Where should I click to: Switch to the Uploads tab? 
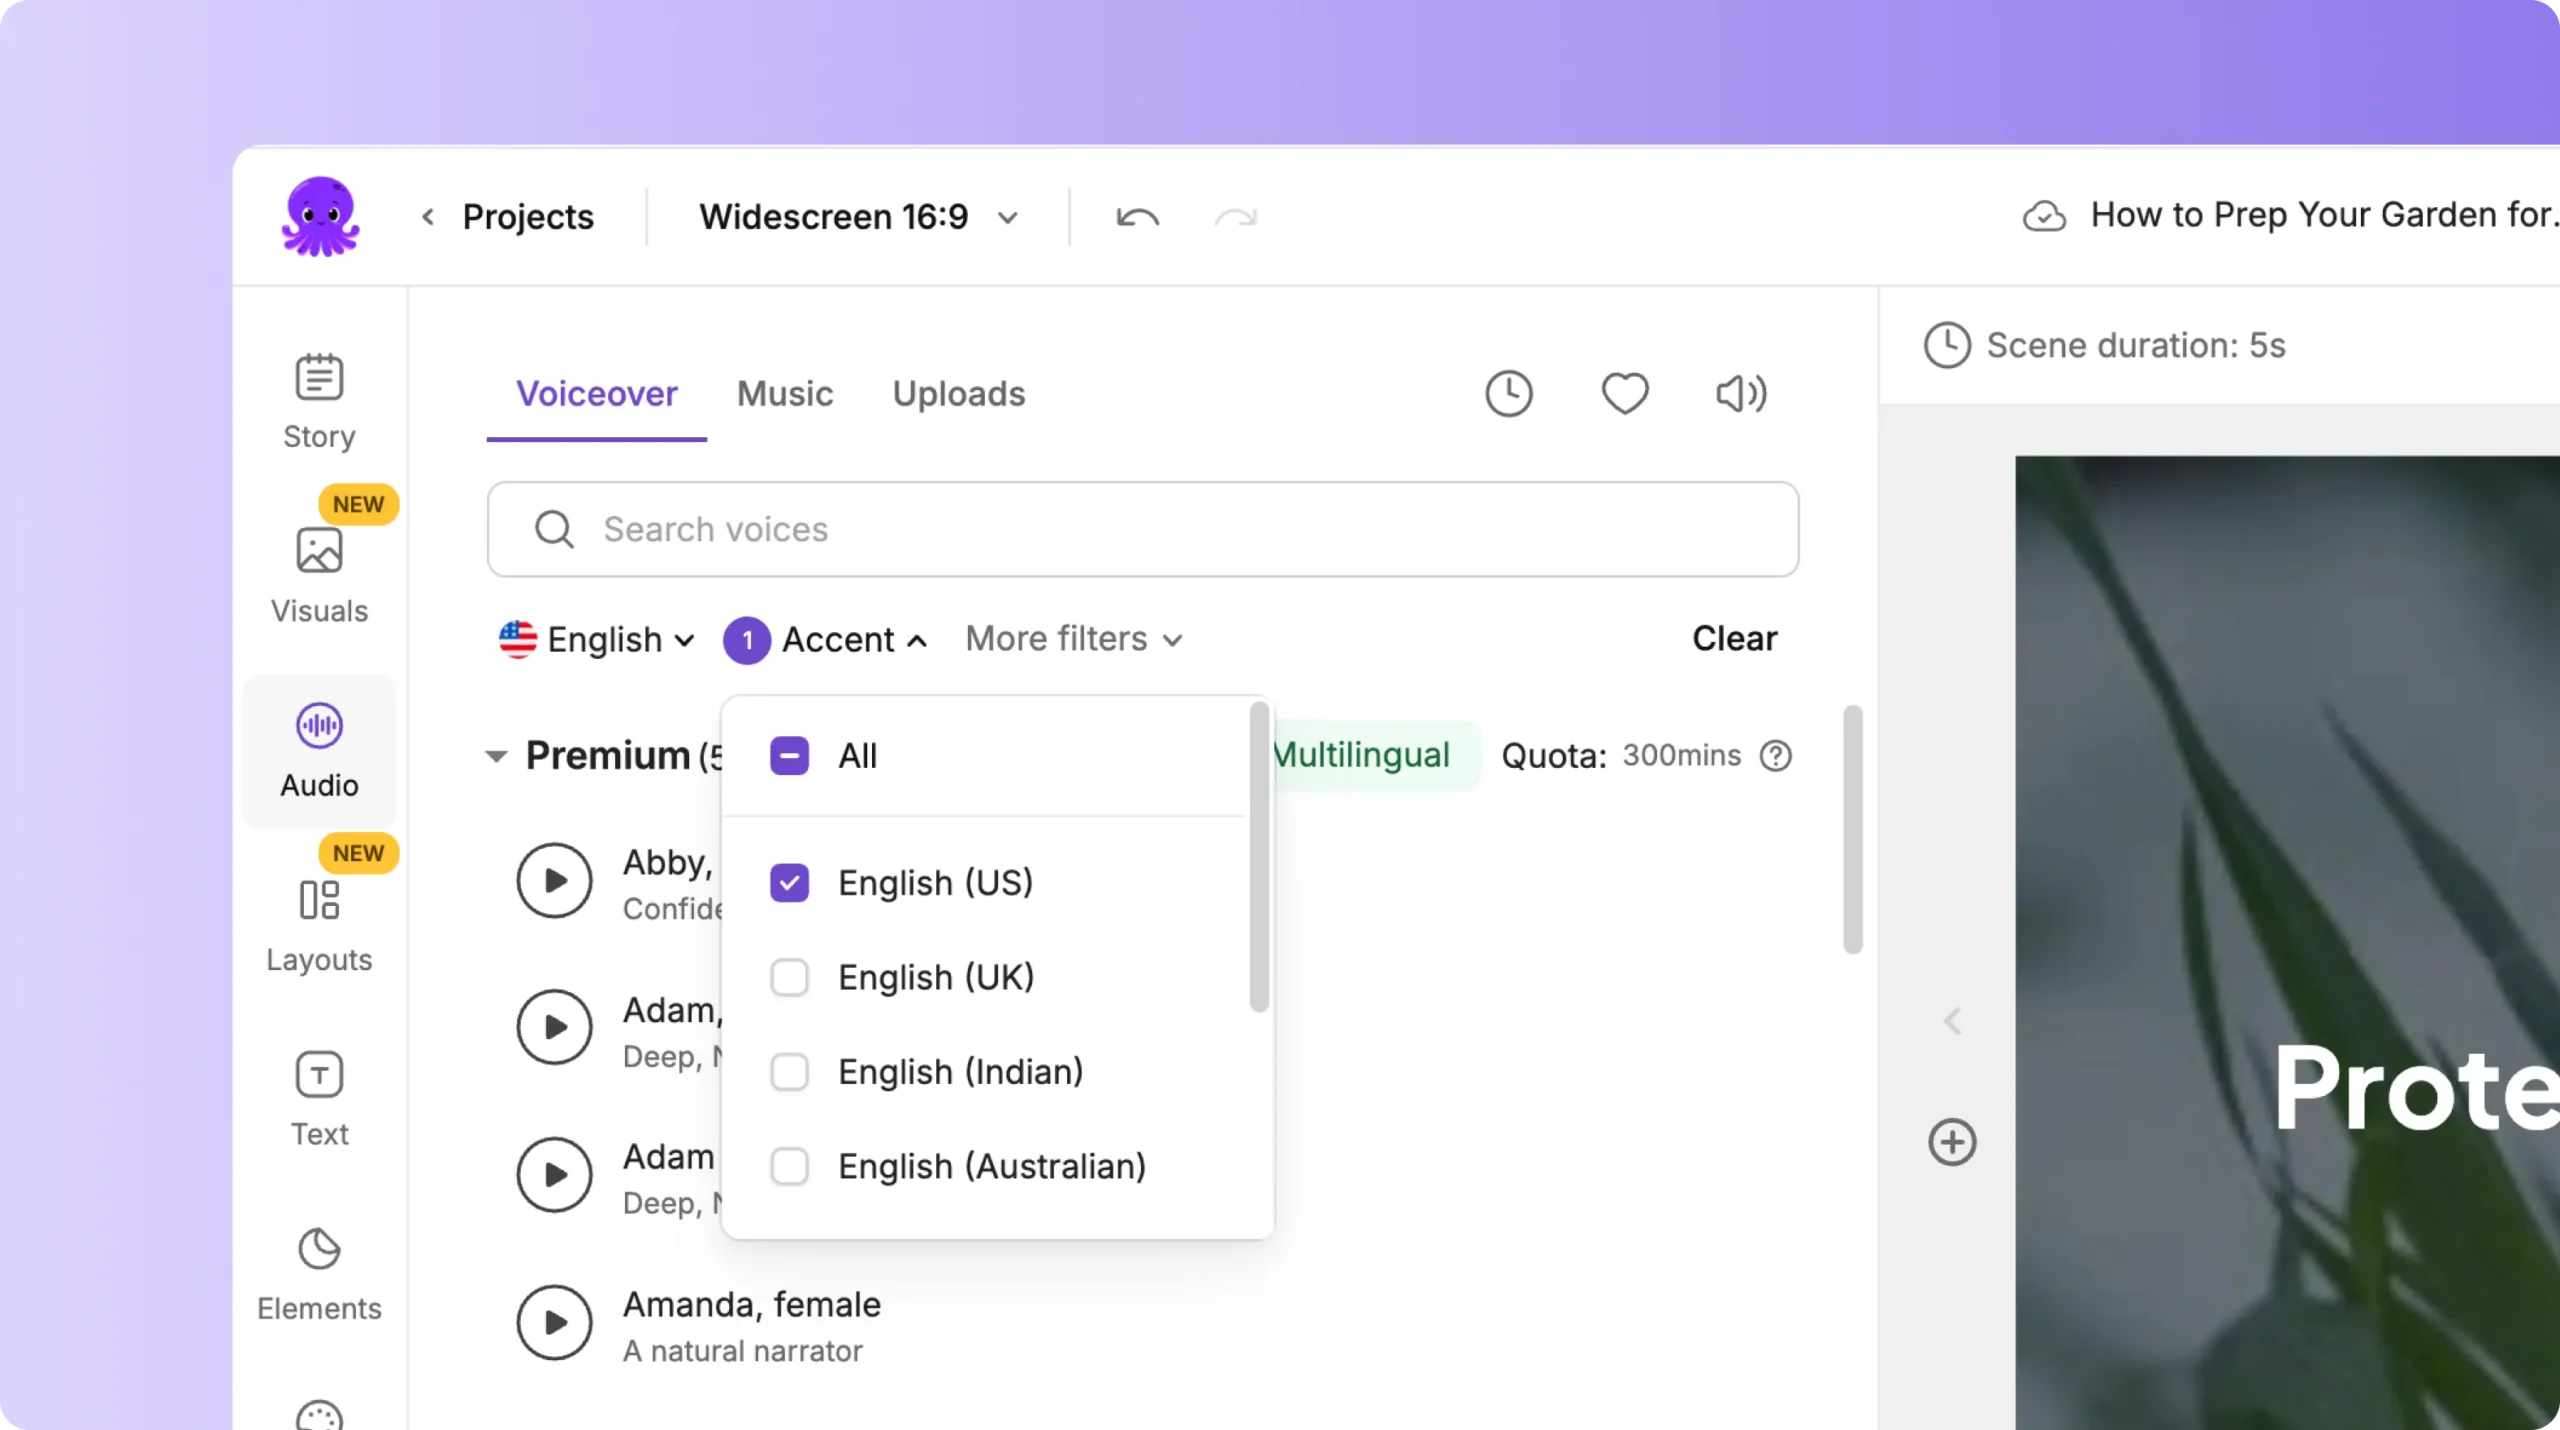[x=958, y=394]
